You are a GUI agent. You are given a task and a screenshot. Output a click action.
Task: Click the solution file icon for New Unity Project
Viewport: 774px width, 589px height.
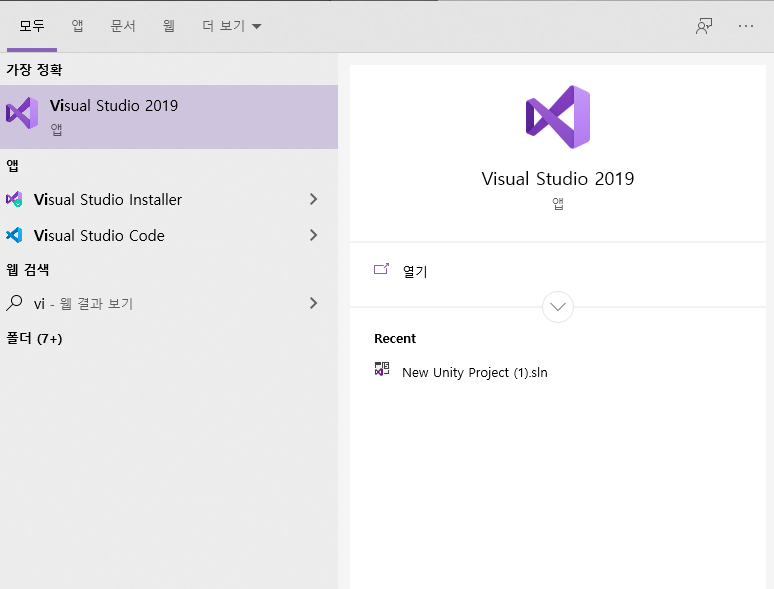382,369
